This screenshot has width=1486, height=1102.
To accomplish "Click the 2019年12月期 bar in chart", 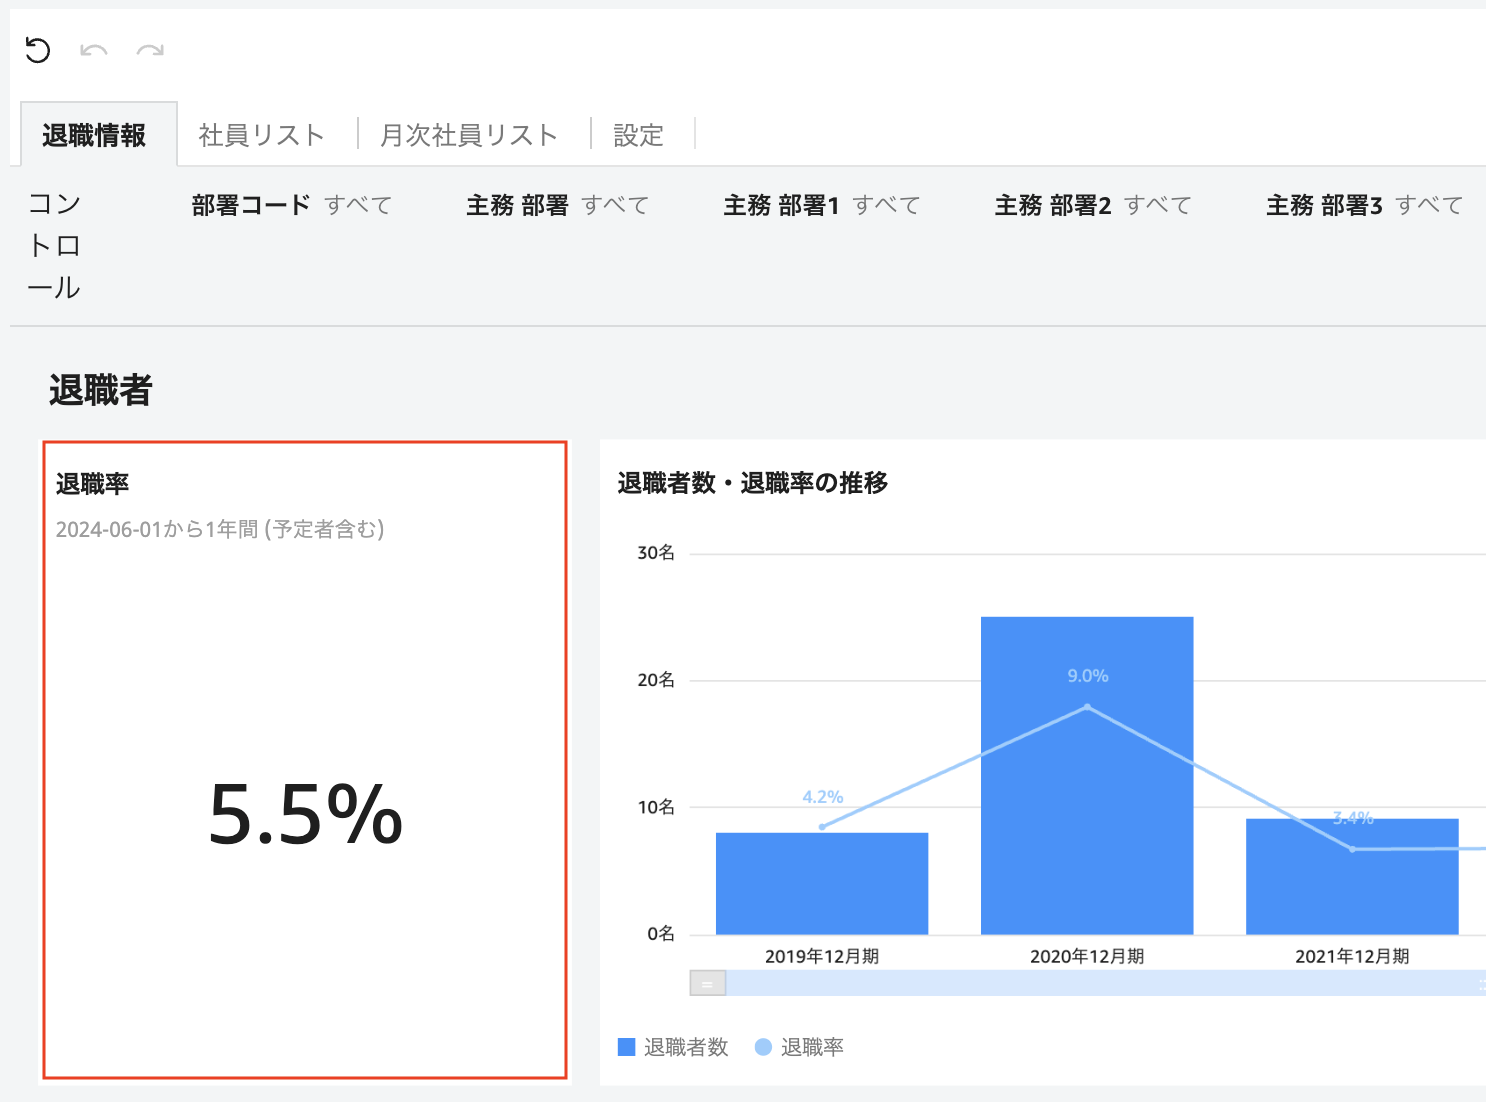I will (822, 884).
